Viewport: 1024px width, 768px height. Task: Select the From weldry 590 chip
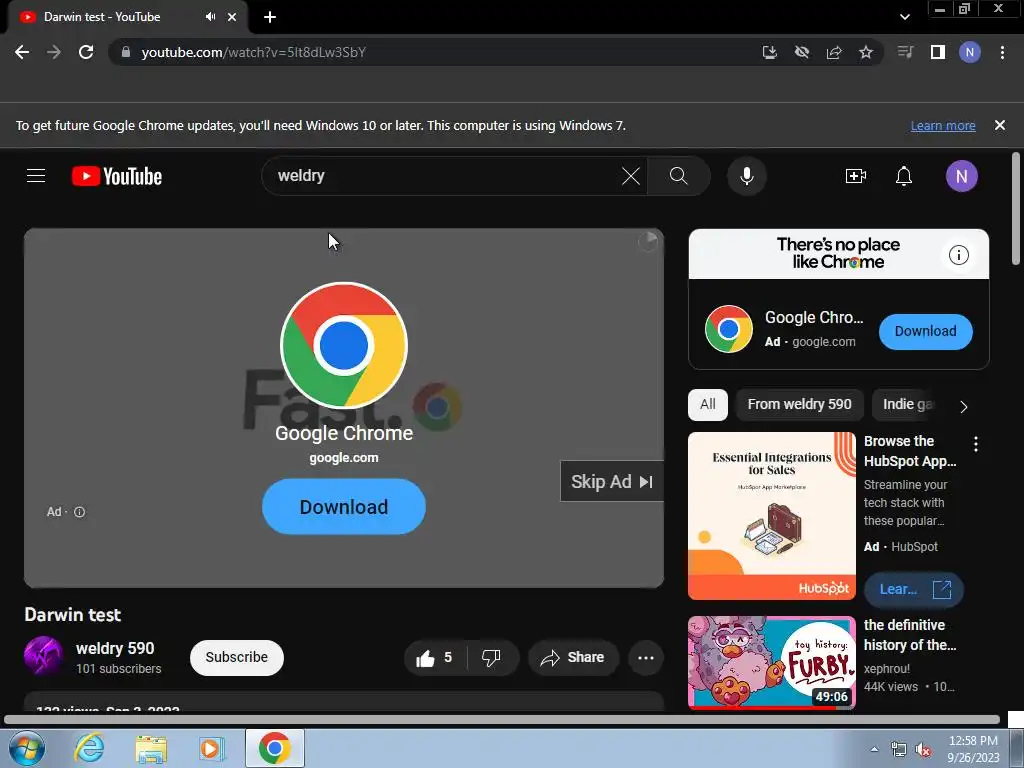coord(799,404)
